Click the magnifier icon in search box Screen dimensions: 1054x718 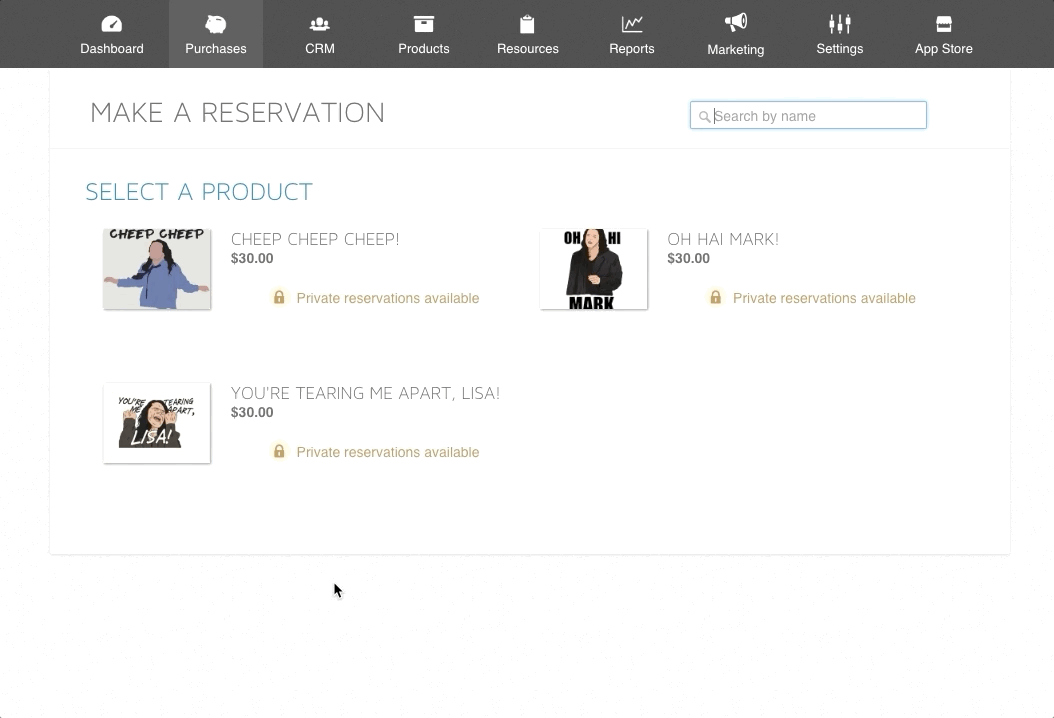(704, 116)
